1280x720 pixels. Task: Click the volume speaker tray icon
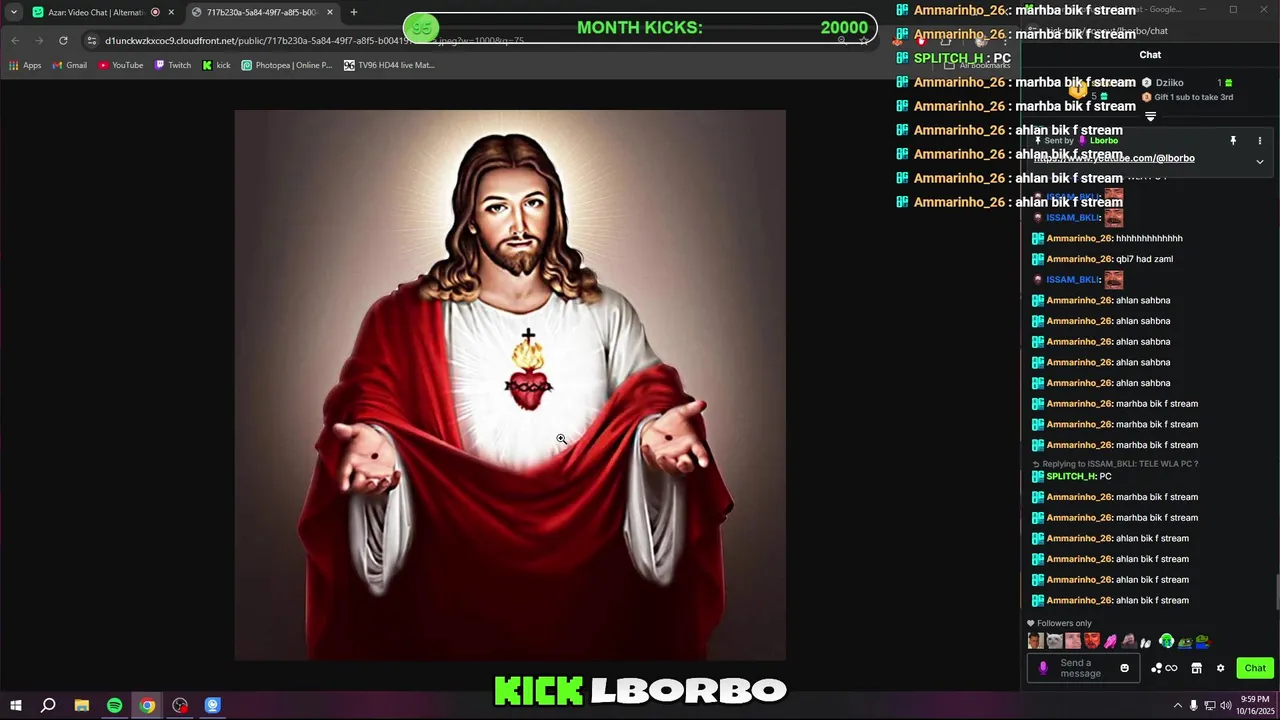click(1227, 706)
